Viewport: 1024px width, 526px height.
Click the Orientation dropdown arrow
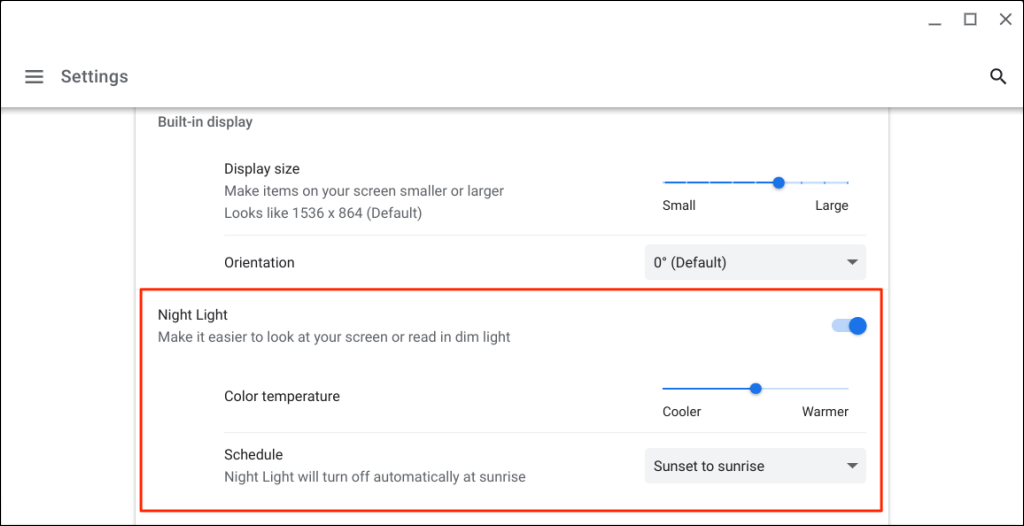point(852,263)
